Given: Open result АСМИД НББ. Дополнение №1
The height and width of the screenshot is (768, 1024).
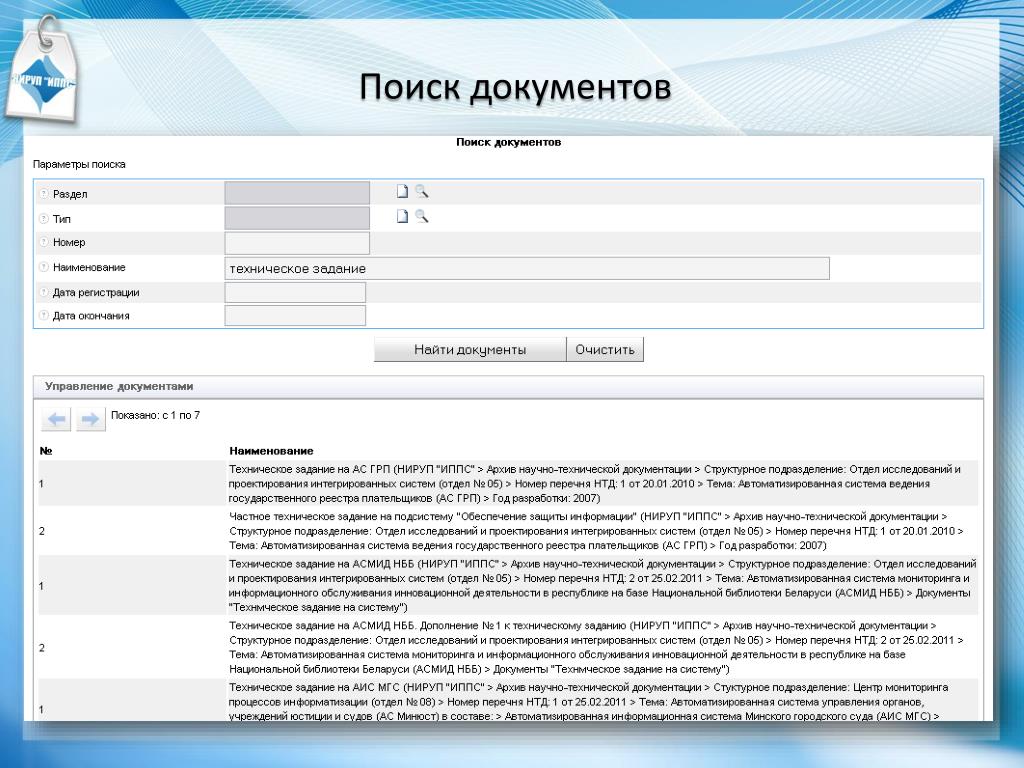Looking at the screenshot, I should (596, 647).
